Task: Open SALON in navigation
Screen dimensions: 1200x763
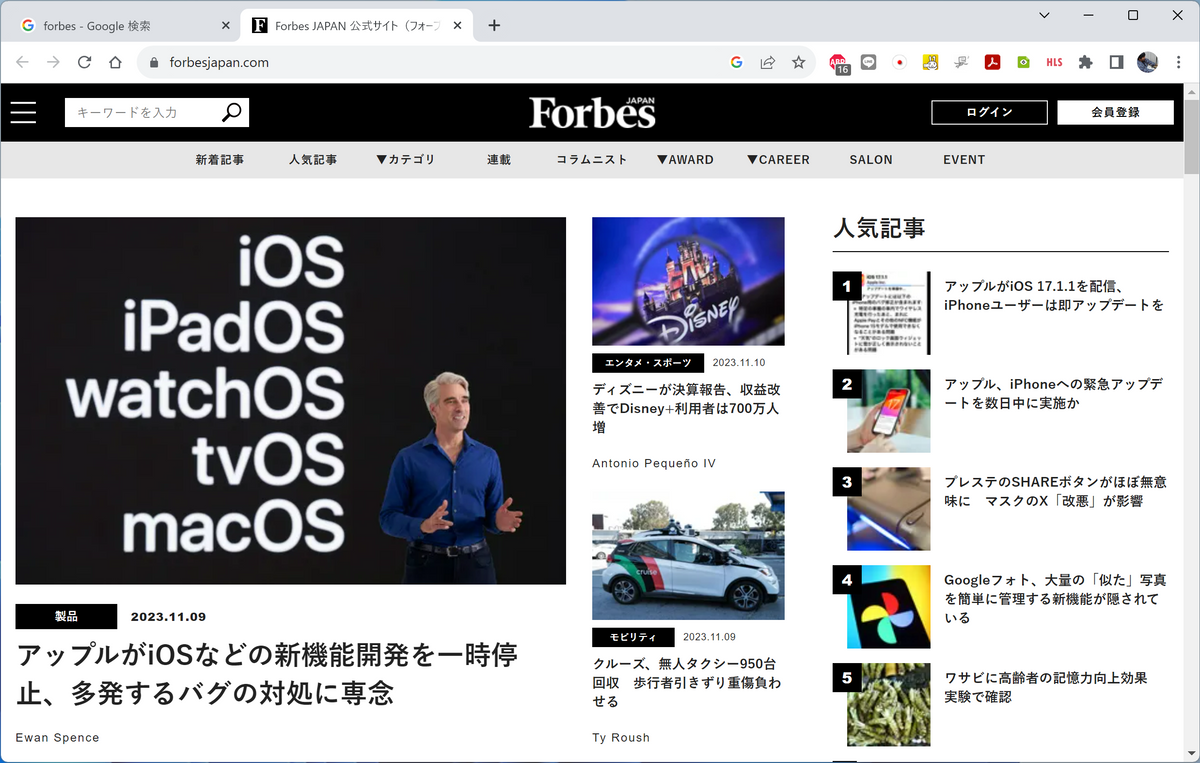Action: [x=871, y=159]
